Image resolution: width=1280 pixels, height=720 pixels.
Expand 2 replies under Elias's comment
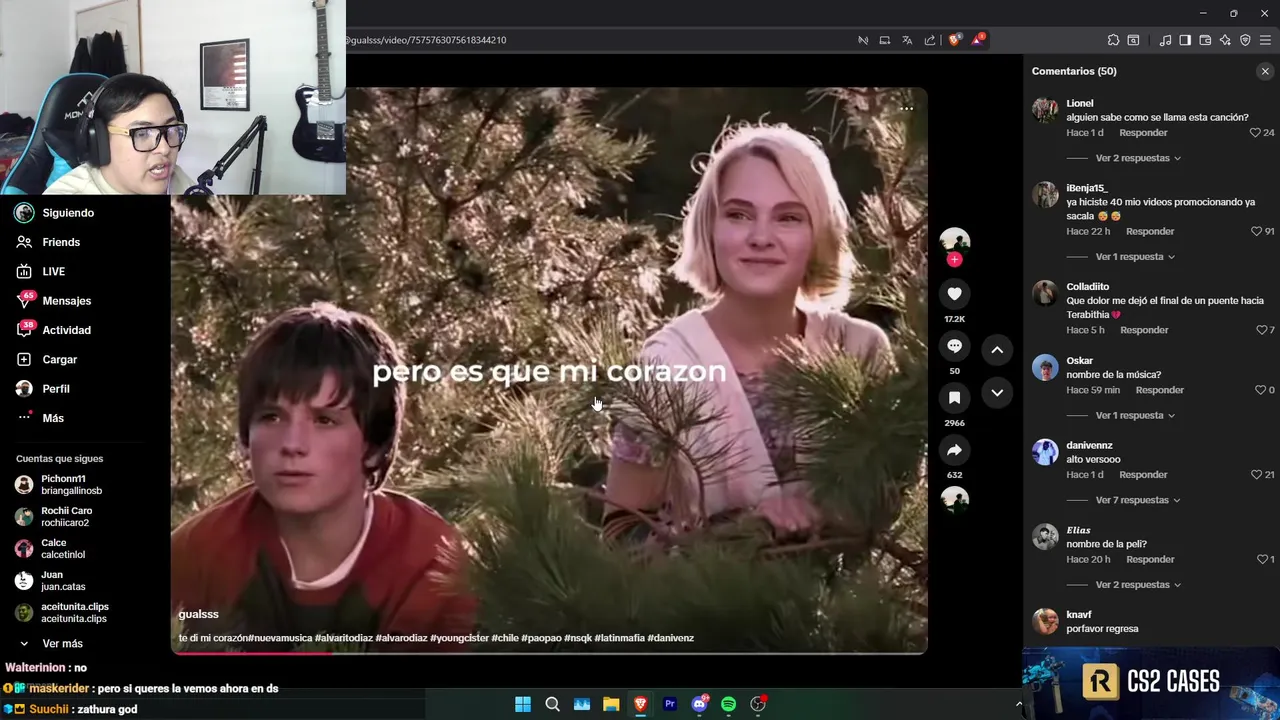tap(1138, 584)
